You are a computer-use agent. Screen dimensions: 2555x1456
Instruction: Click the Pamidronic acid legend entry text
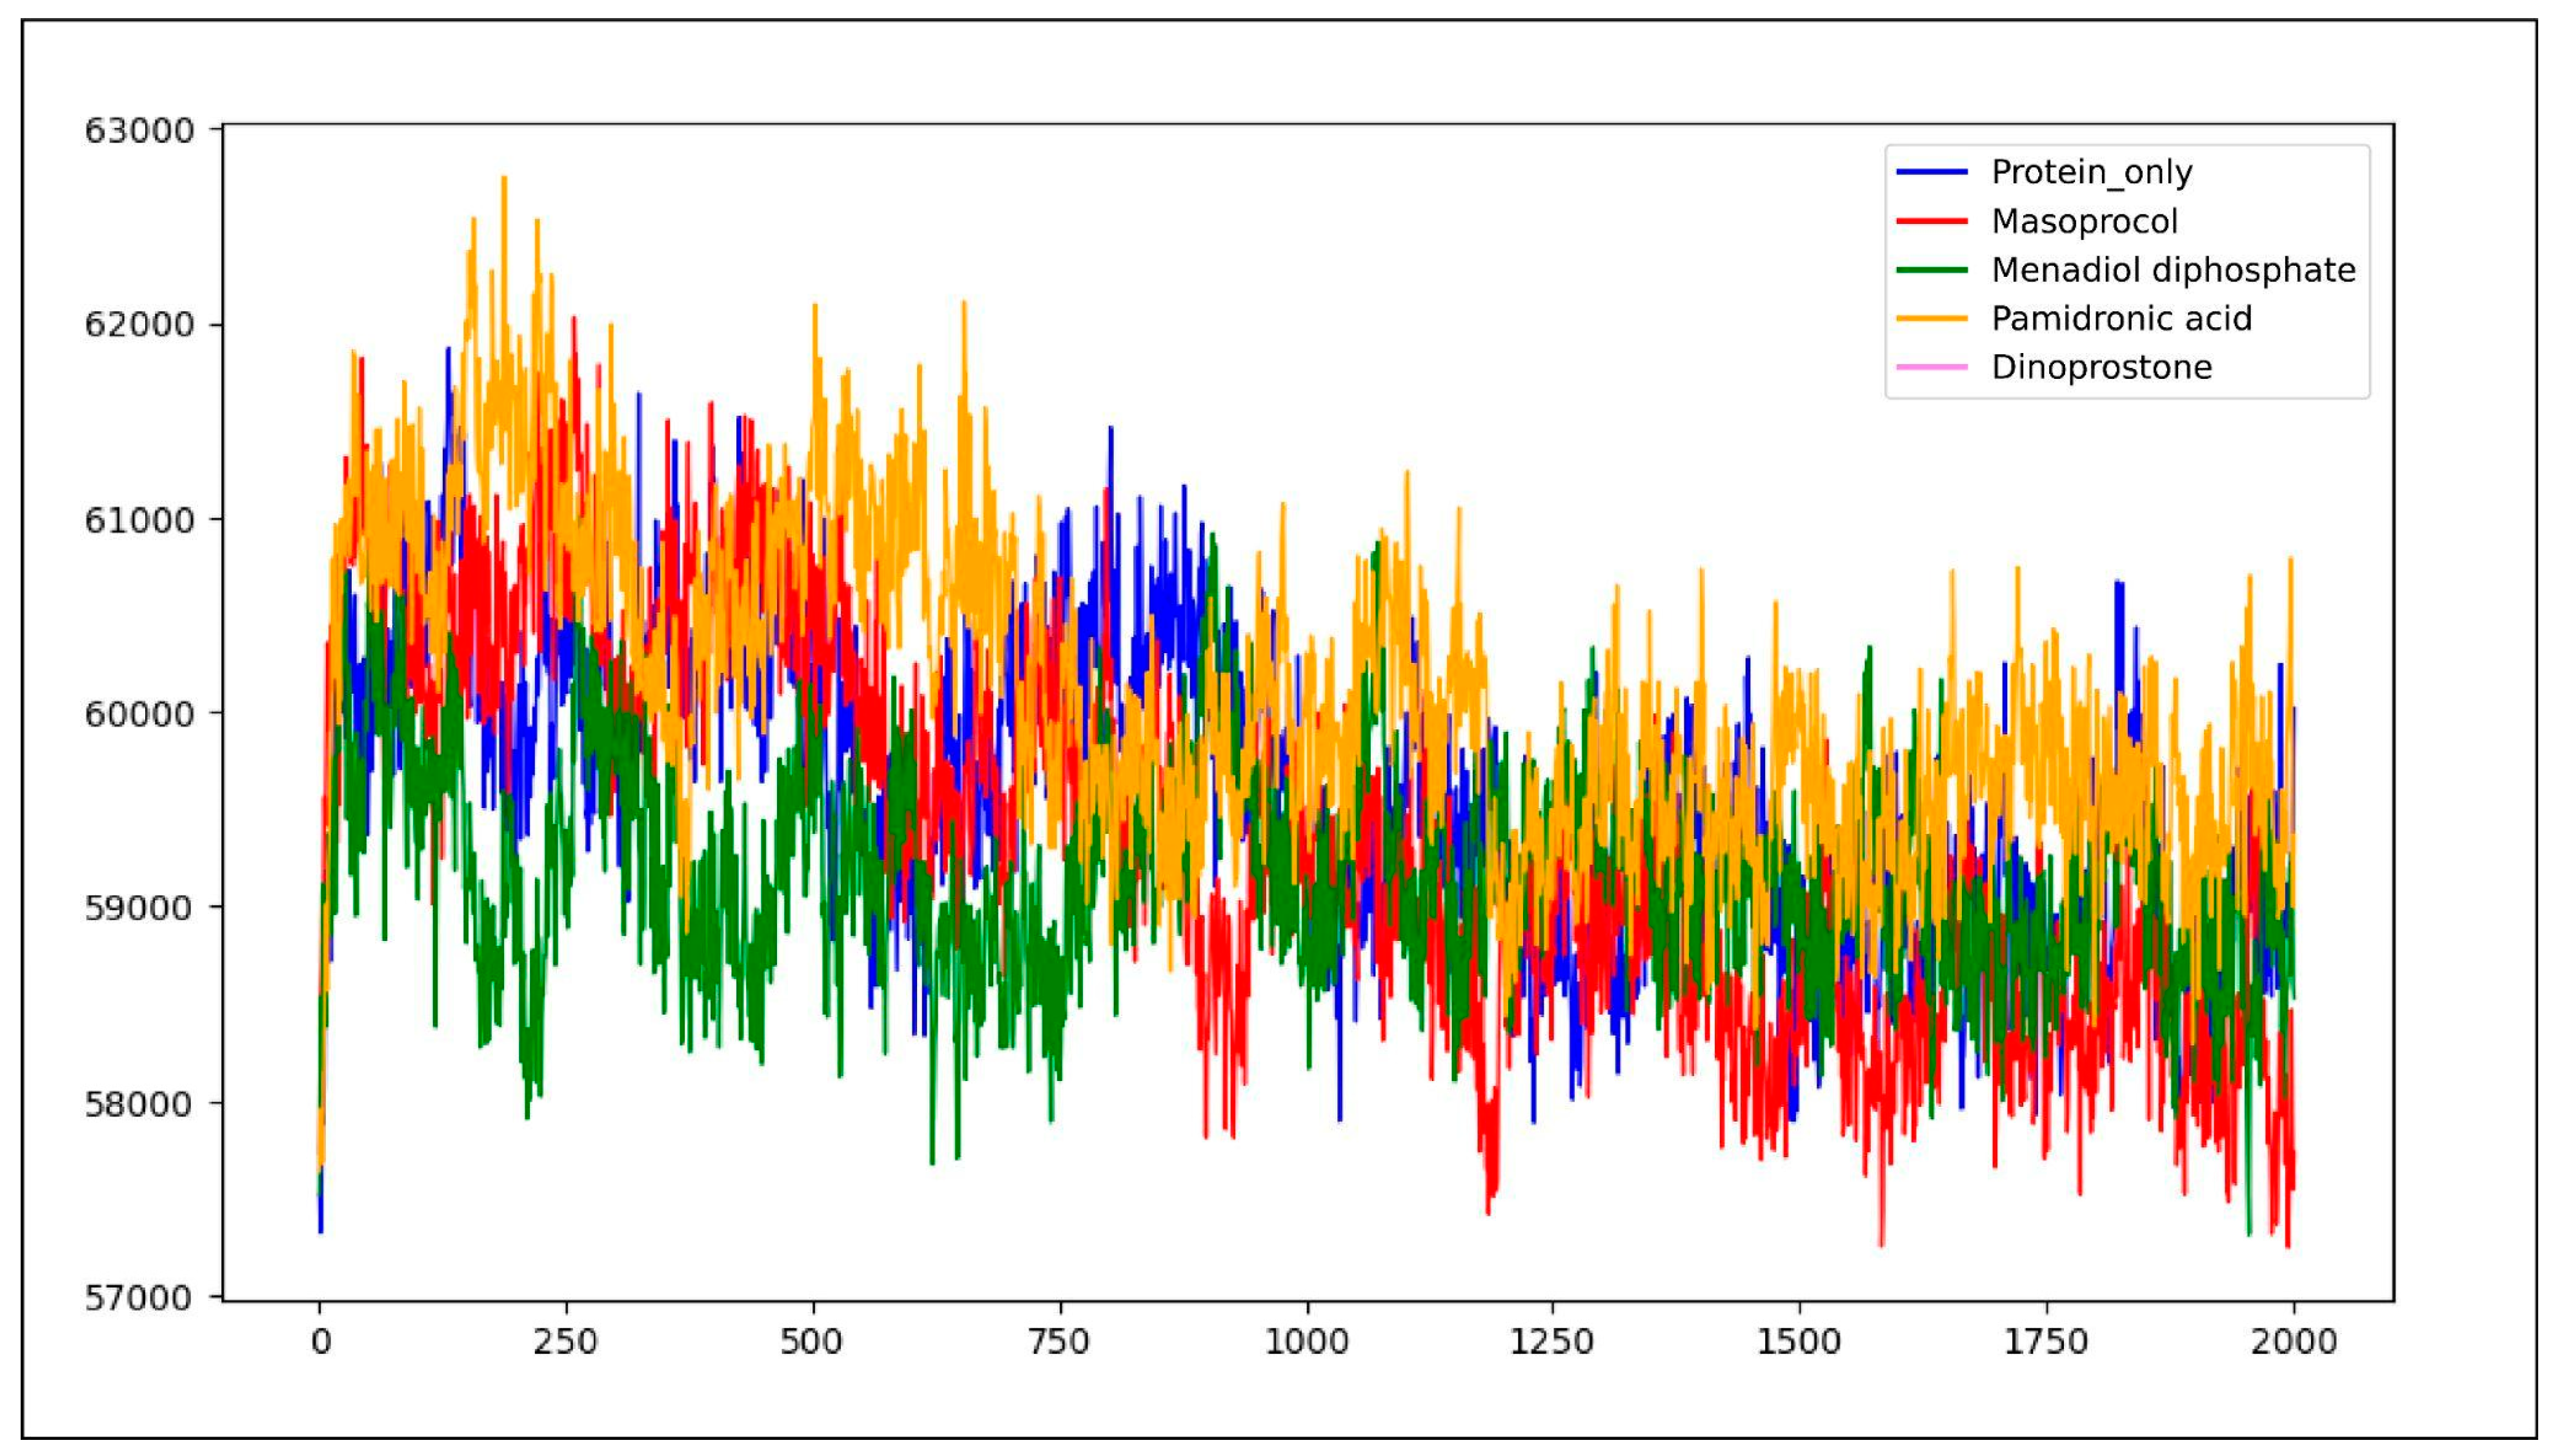[x=2121, y=319]
